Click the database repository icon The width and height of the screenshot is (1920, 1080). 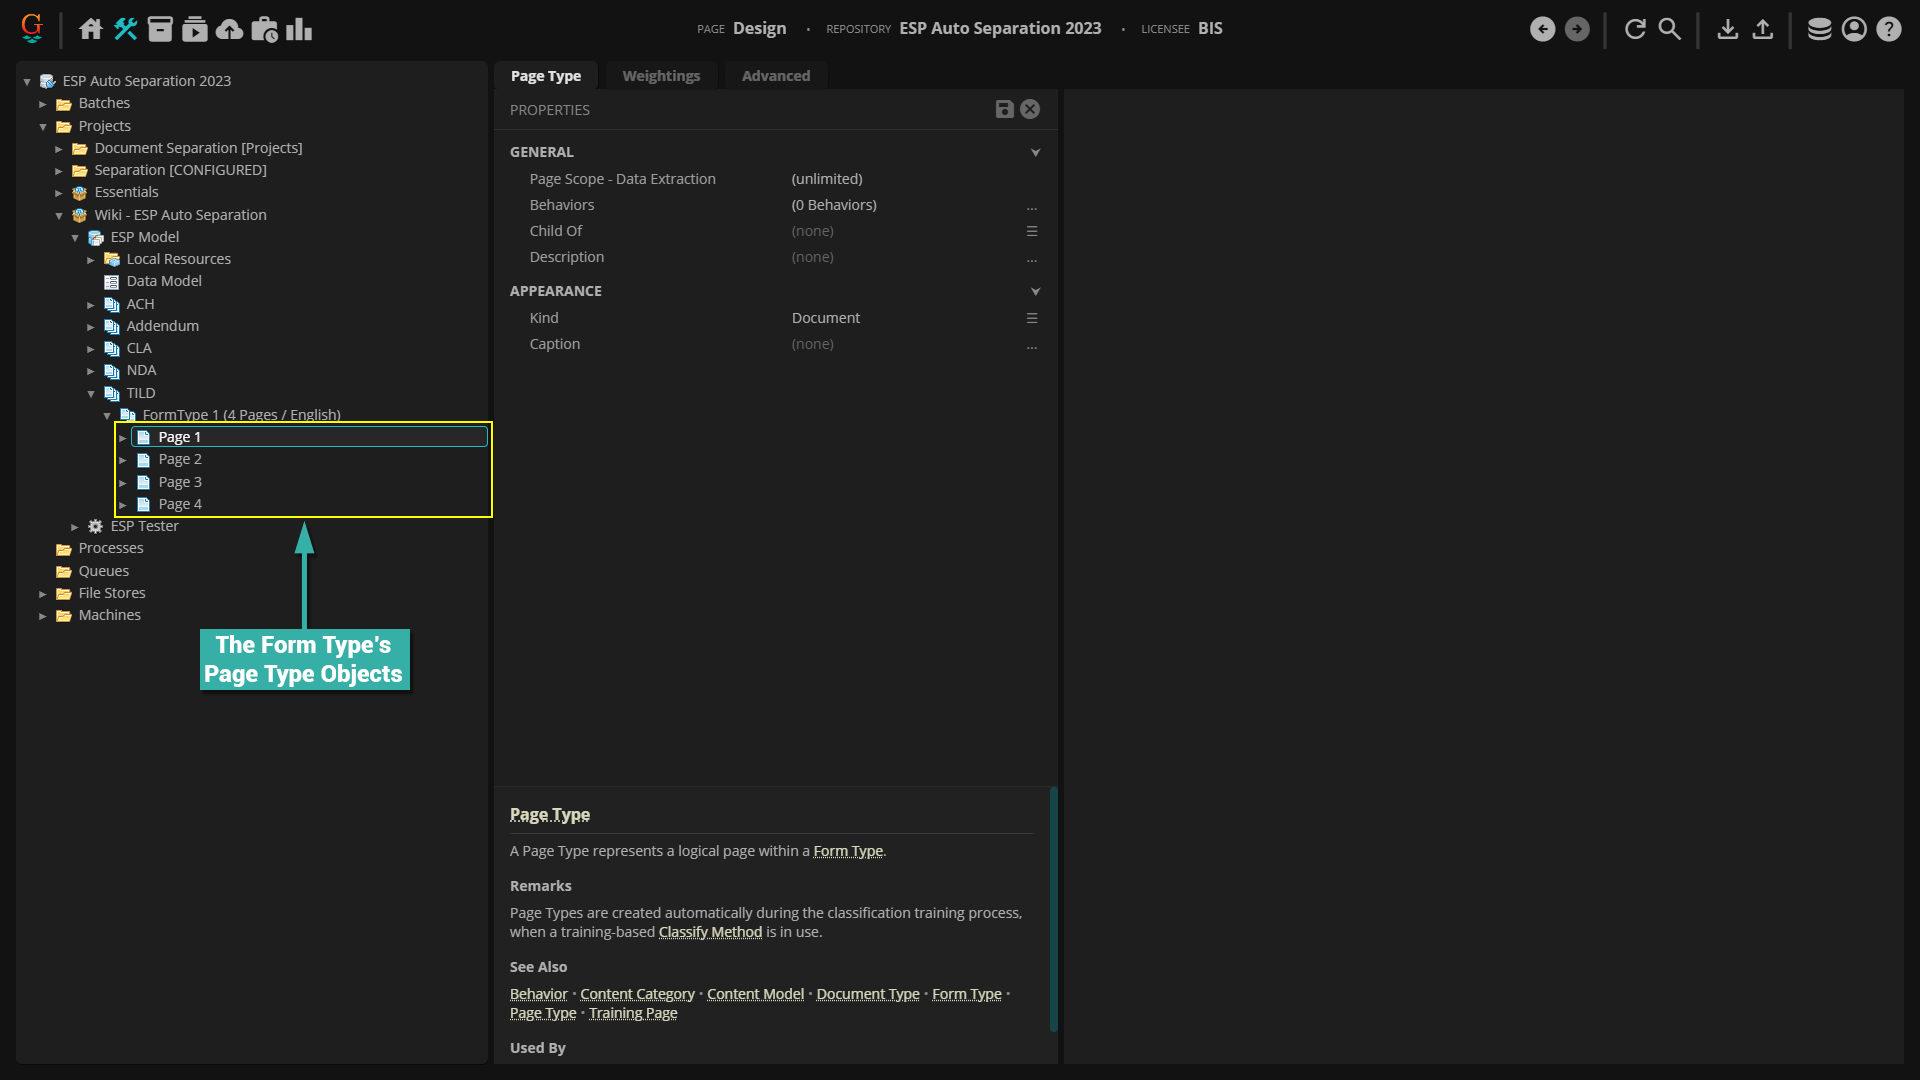click(x=1819, y=29)
